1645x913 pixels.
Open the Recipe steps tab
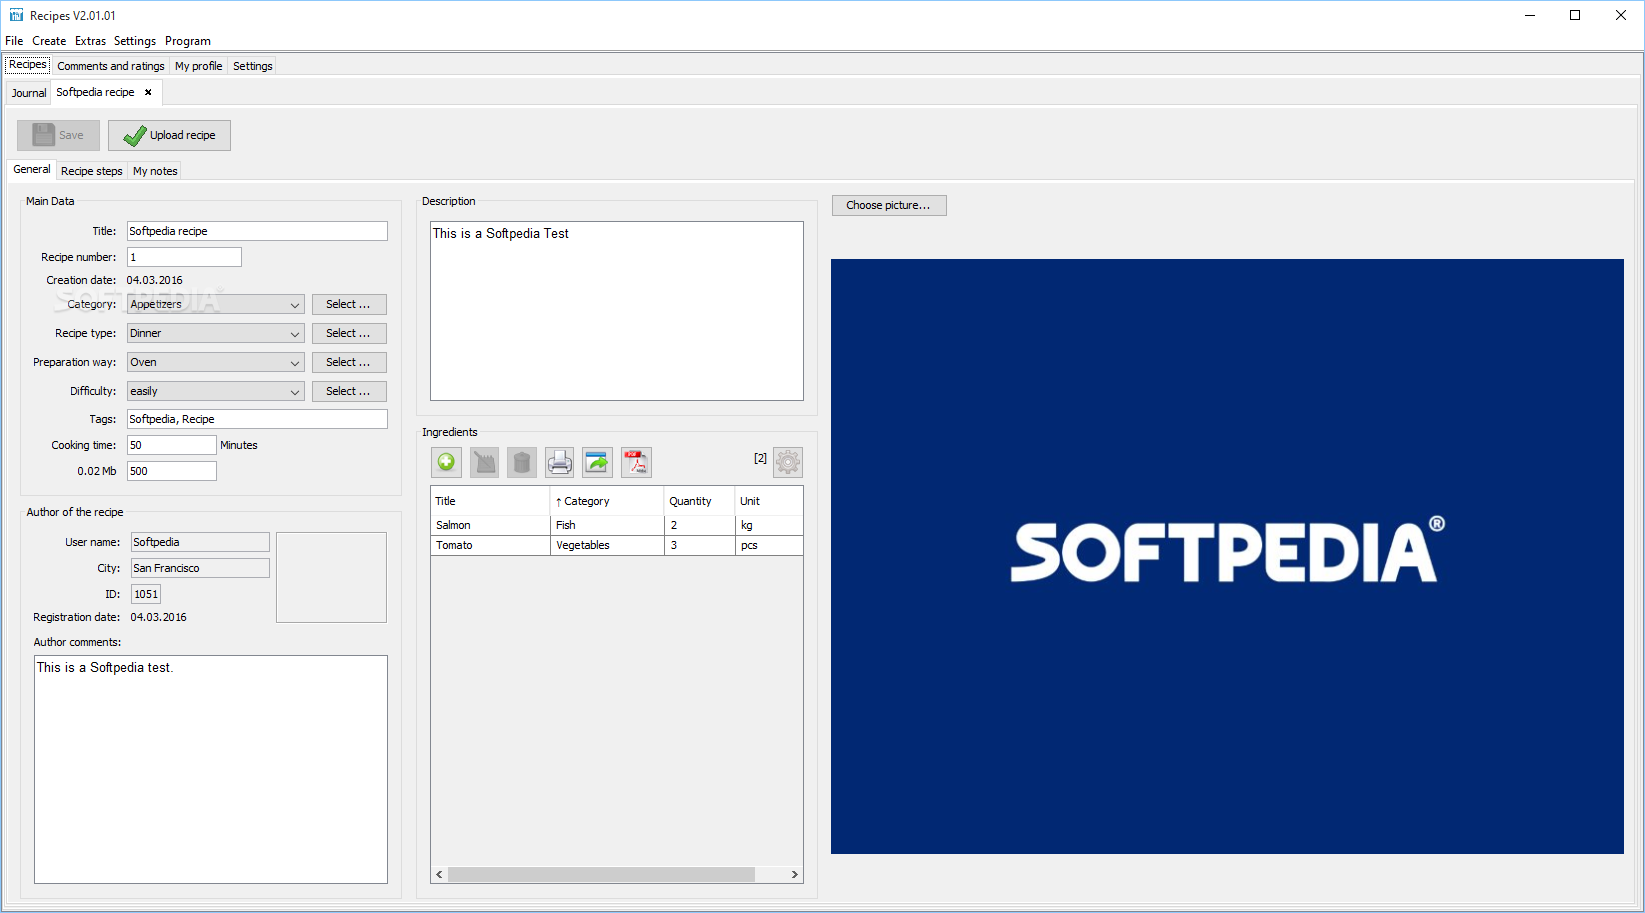point(92,171)
